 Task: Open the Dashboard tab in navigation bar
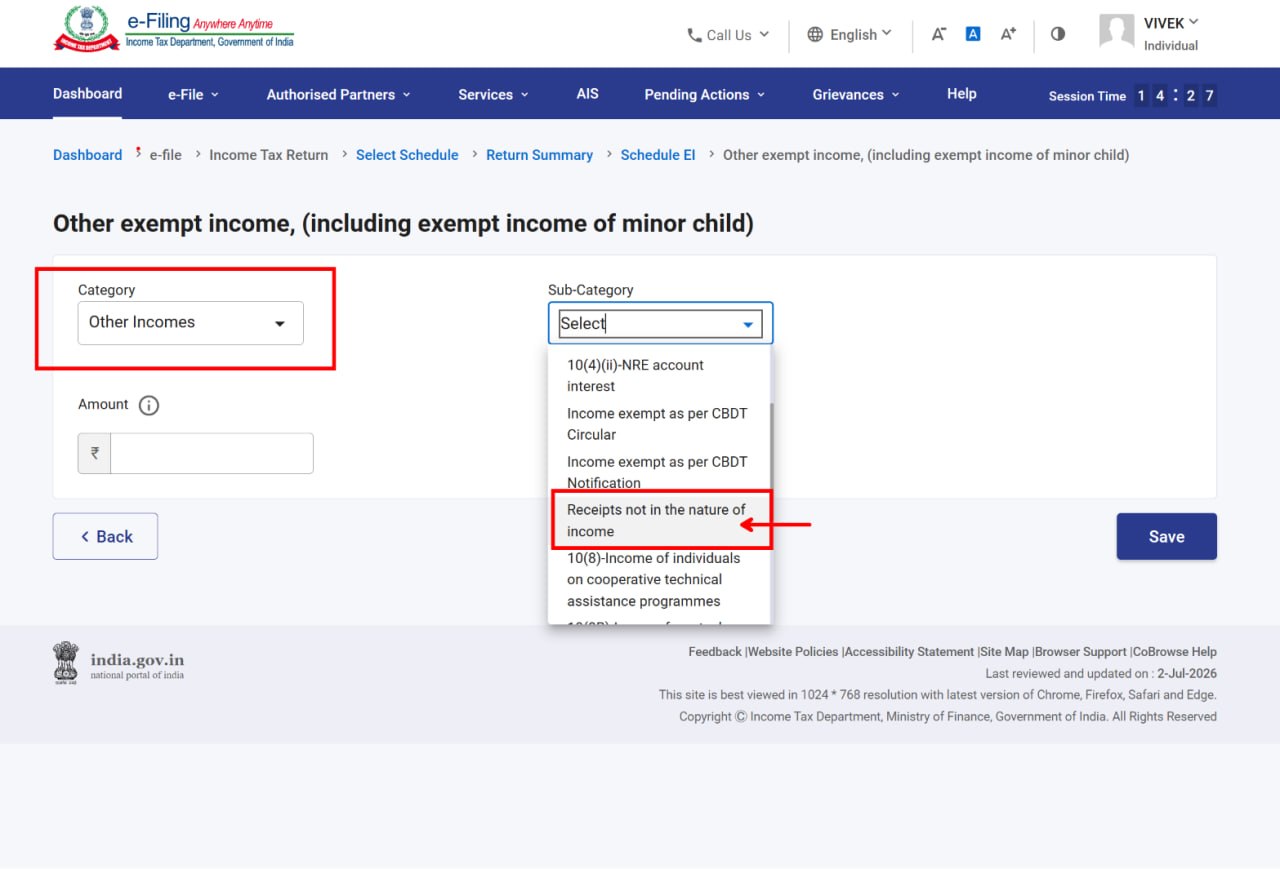[x=87, y=94]
